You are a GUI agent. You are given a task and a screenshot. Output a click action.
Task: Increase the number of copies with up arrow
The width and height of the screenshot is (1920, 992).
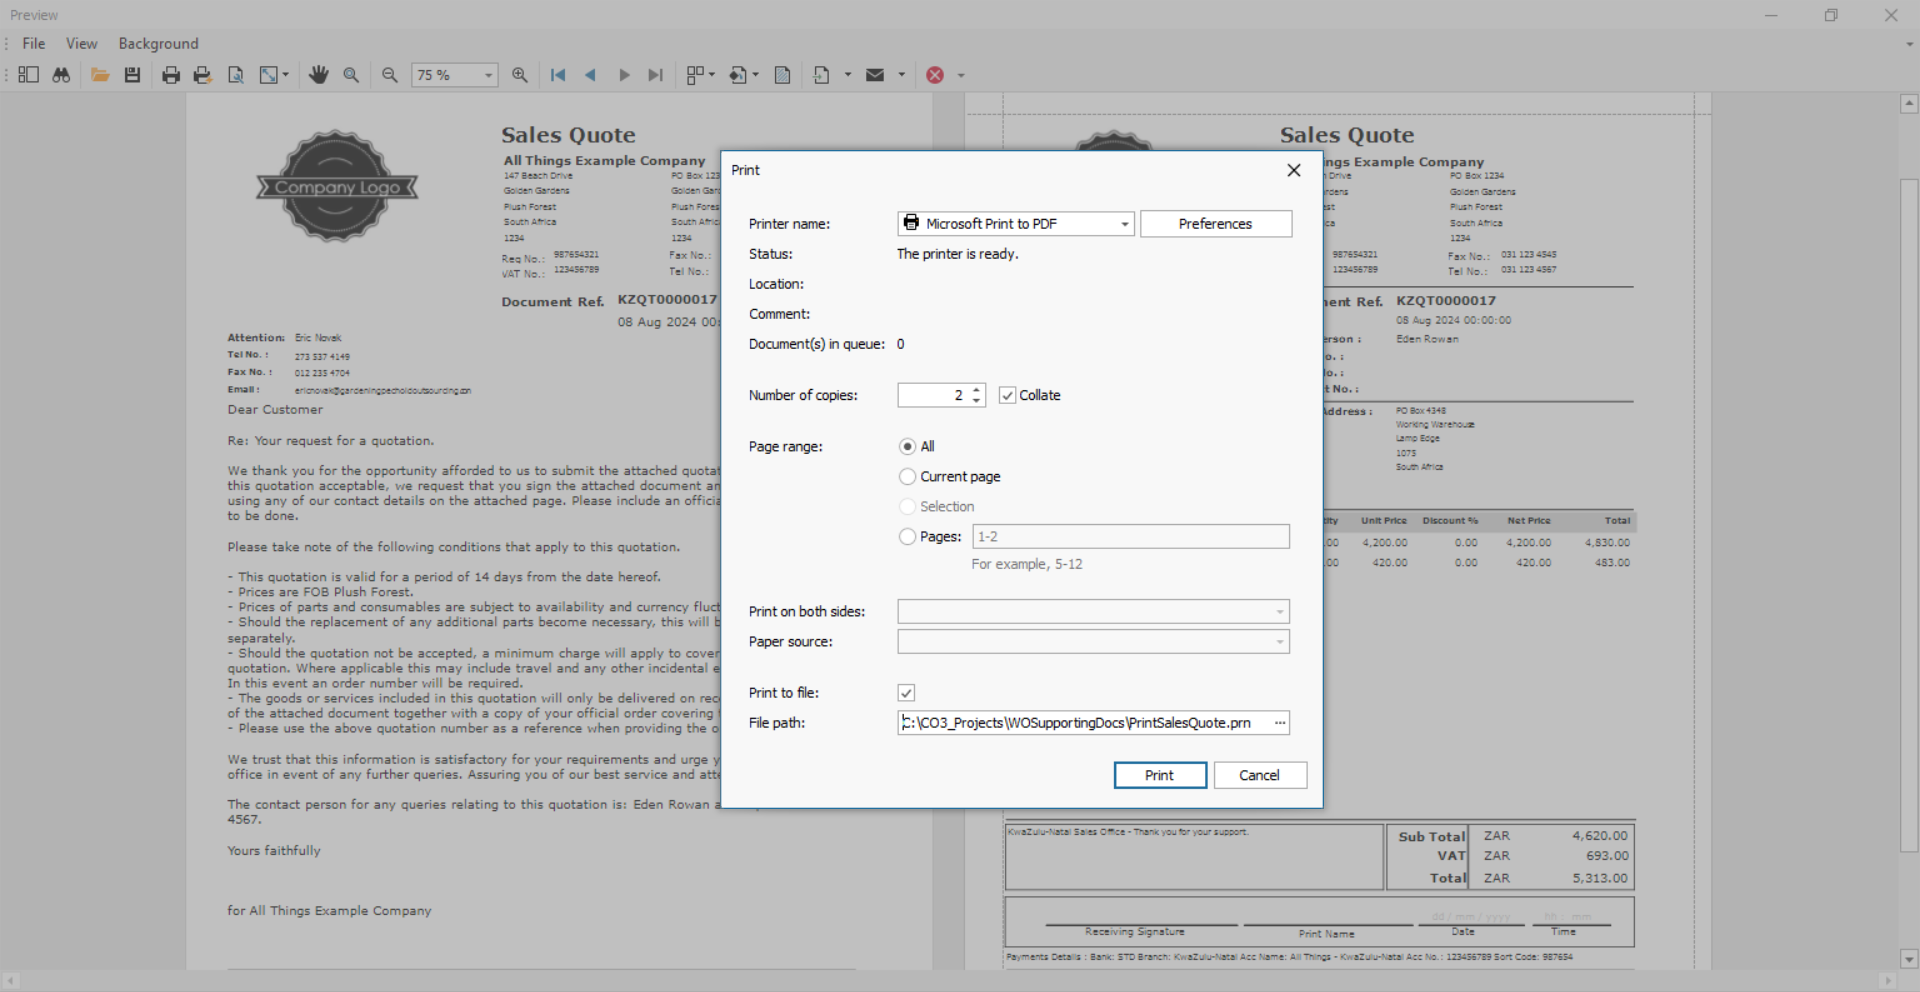(x=977, y=390)
